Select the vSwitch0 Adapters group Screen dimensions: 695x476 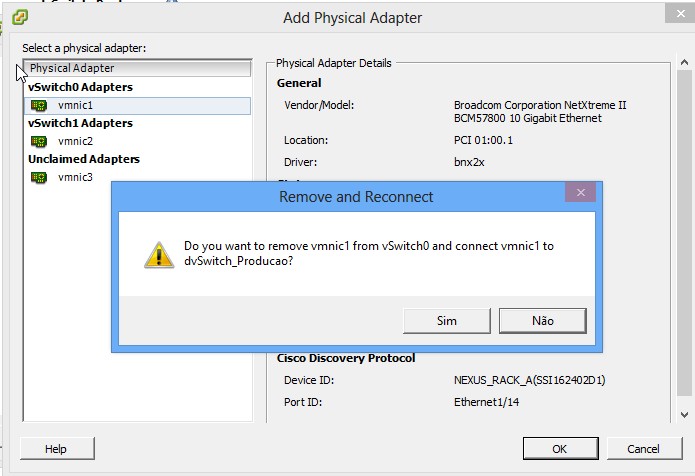80,87
